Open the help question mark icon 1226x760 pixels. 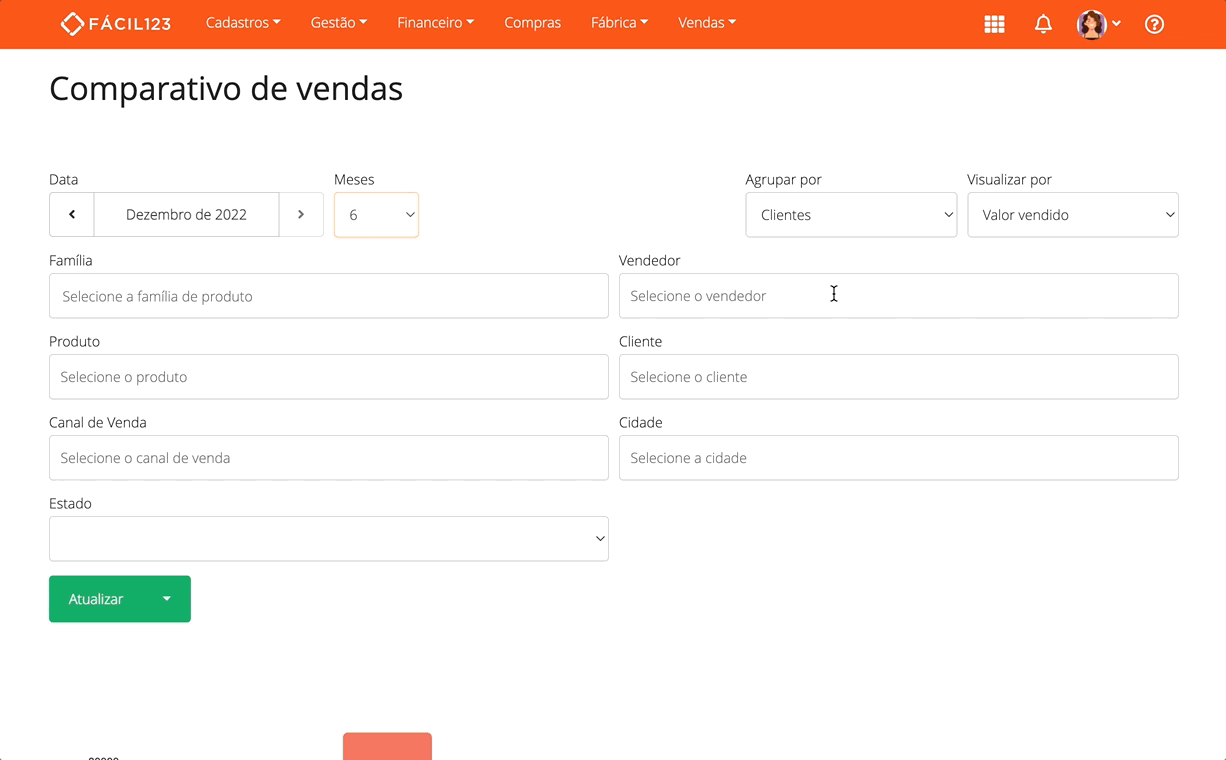pyautogui.click(x=1154, y=23)
